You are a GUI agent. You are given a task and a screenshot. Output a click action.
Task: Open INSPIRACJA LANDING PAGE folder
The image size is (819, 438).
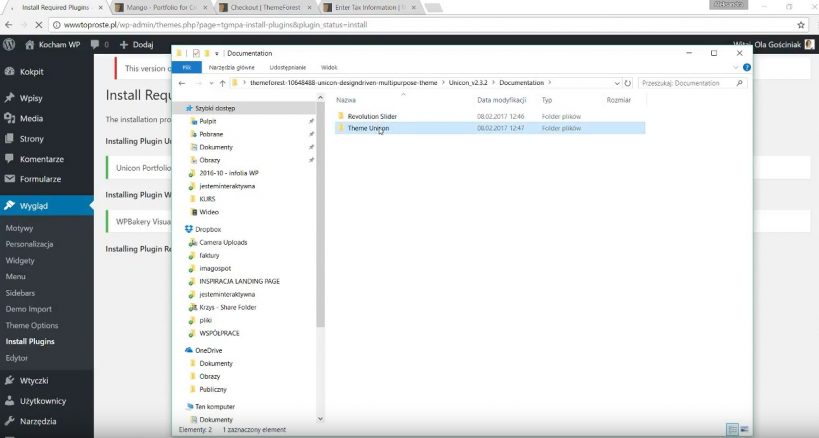[x=239, y=281]
